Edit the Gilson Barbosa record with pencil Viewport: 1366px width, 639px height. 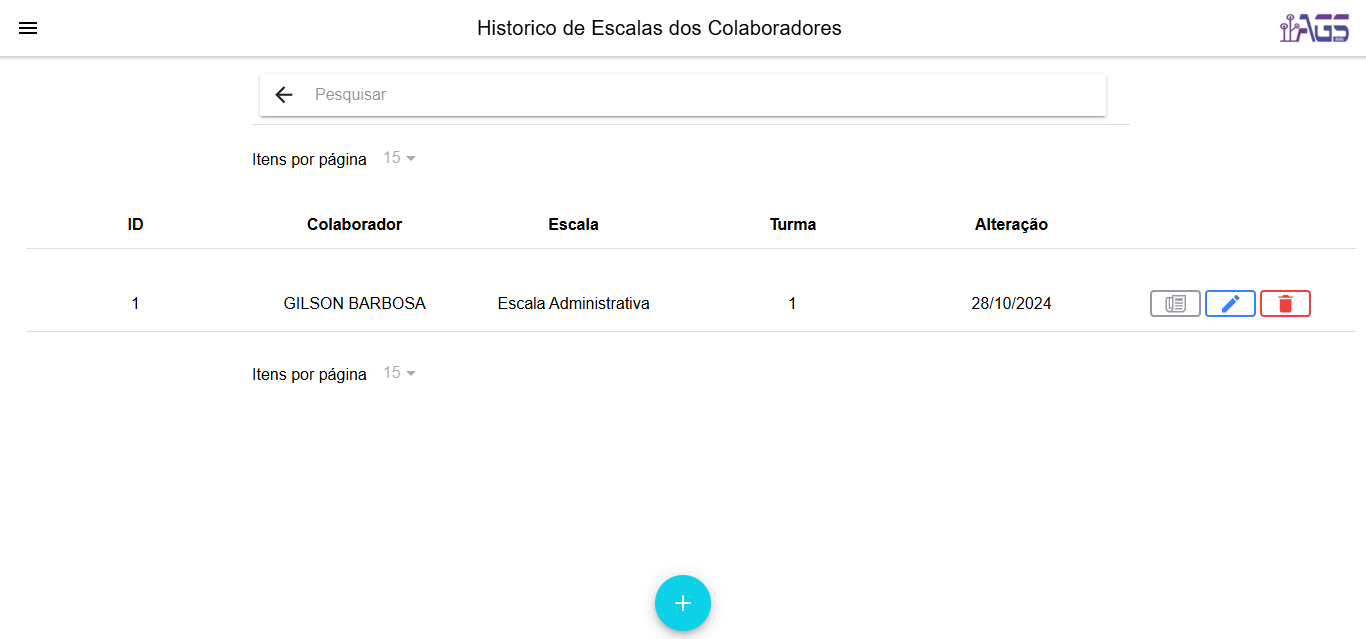[1230, 303]
